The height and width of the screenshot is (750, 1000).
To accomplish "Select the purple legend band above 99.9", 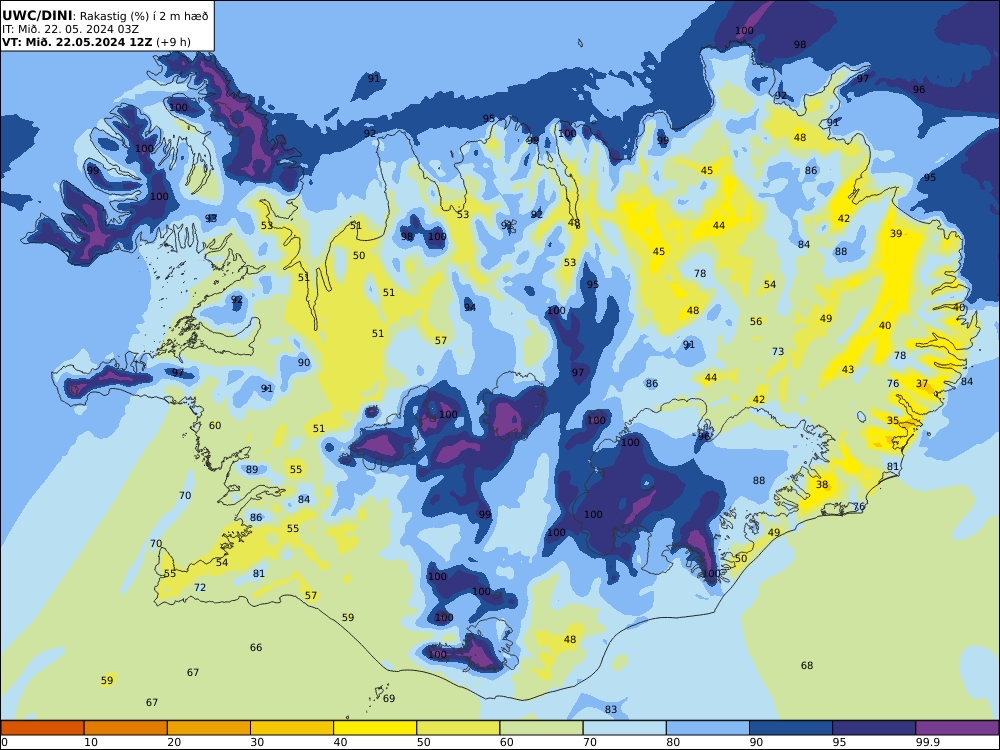I will 957,728.
